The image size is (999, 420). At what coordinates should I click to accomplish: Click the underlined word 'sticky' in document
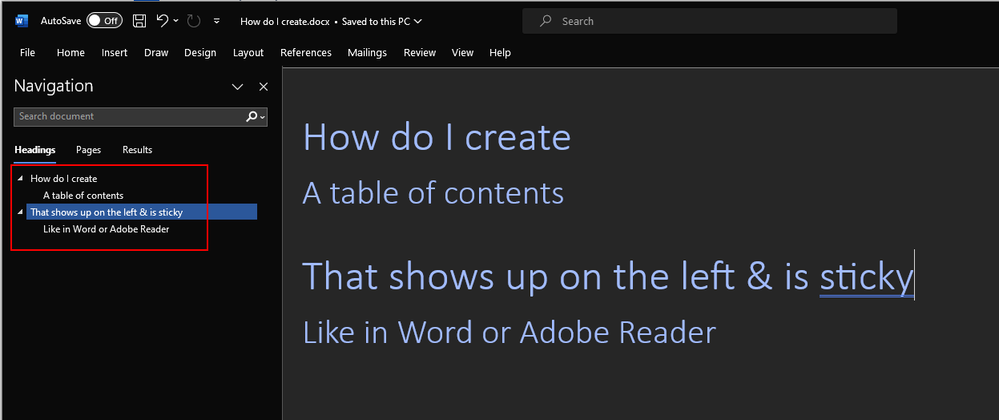click(x=866, y=279)
